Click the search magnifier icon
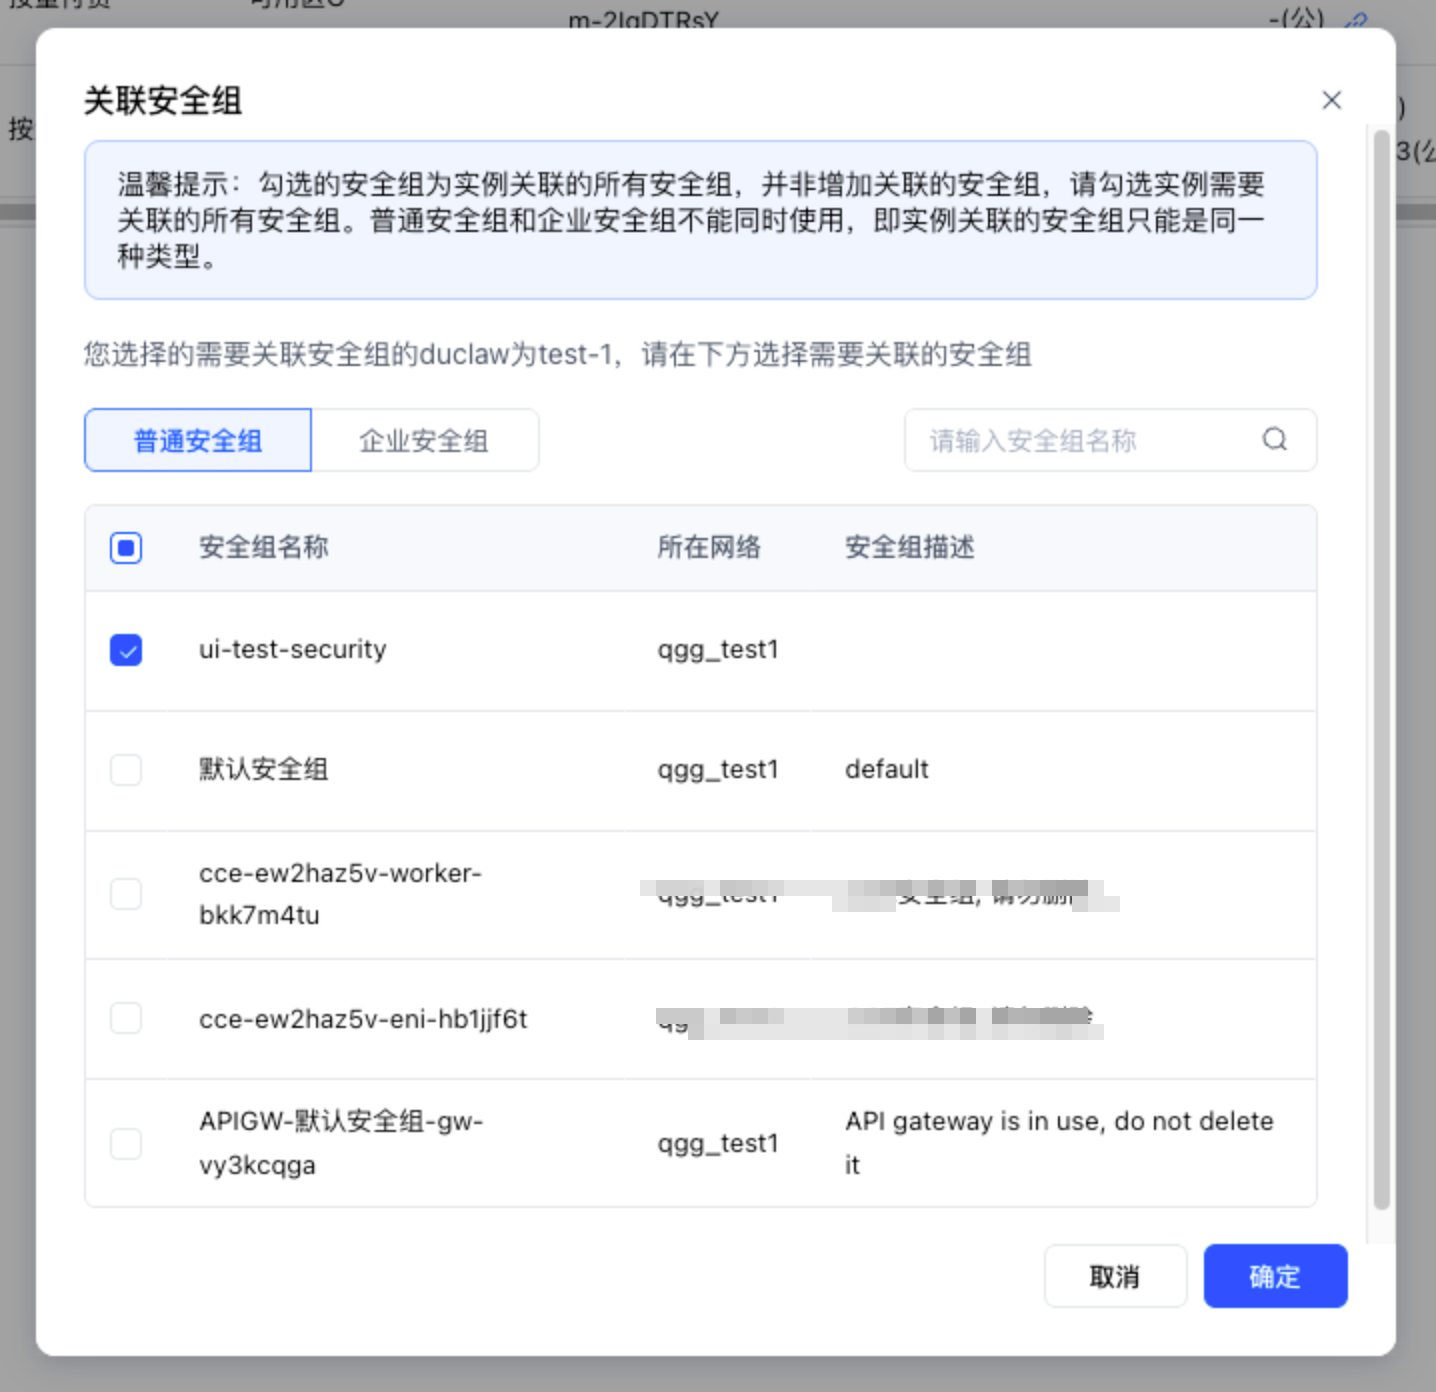The height and width of the screenshot is (1392, 1436). (x=1274, y=439)
